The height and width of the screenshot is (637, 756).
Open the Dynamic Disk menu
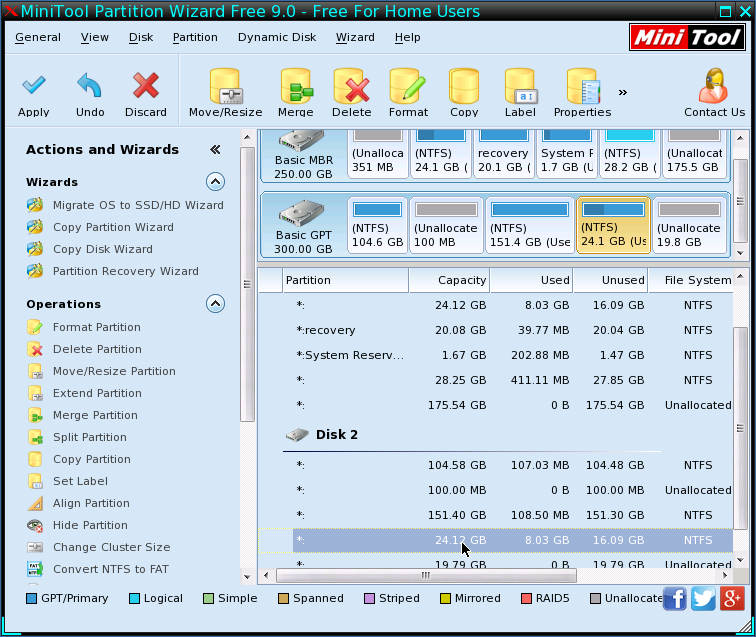pyautogui.click(x=277, y=37)
